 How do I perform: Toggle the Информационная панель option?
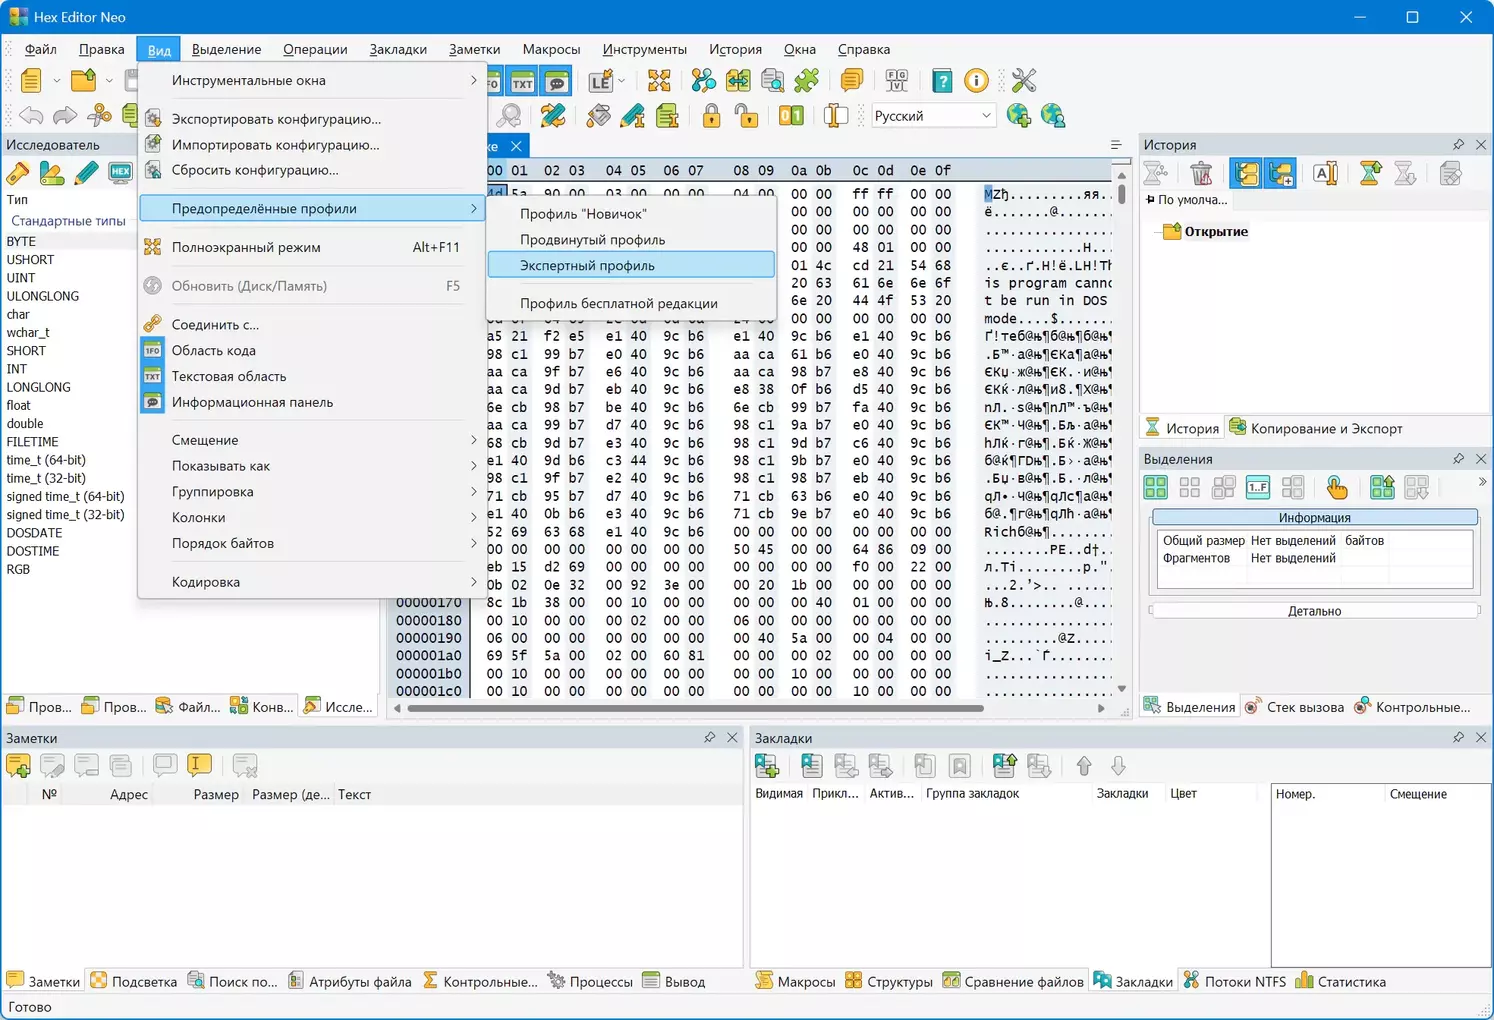click(x=252, y=402)
